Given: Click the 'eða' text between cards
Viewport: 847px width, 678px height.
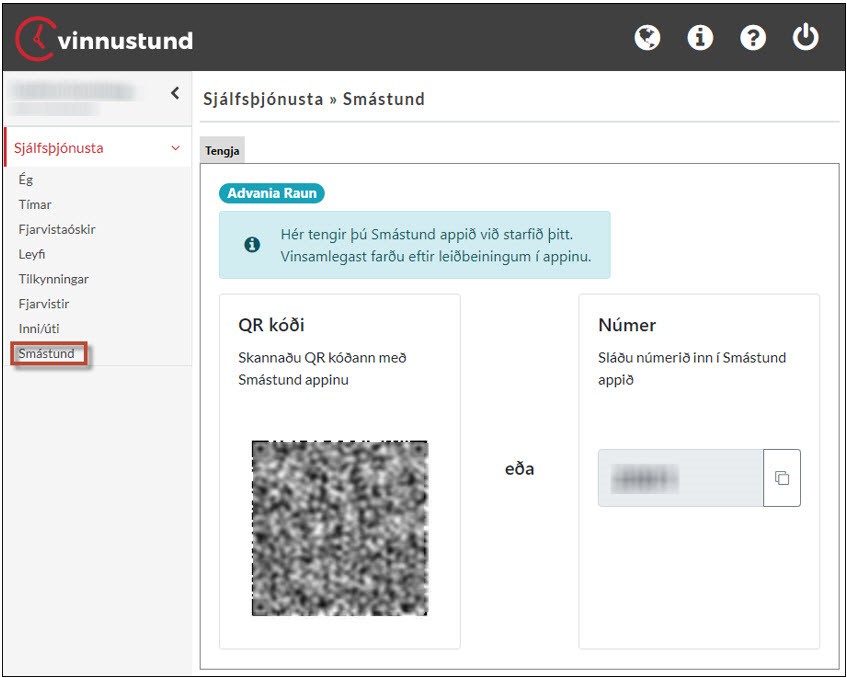Looking at the screenshot, I should (520, 469).
